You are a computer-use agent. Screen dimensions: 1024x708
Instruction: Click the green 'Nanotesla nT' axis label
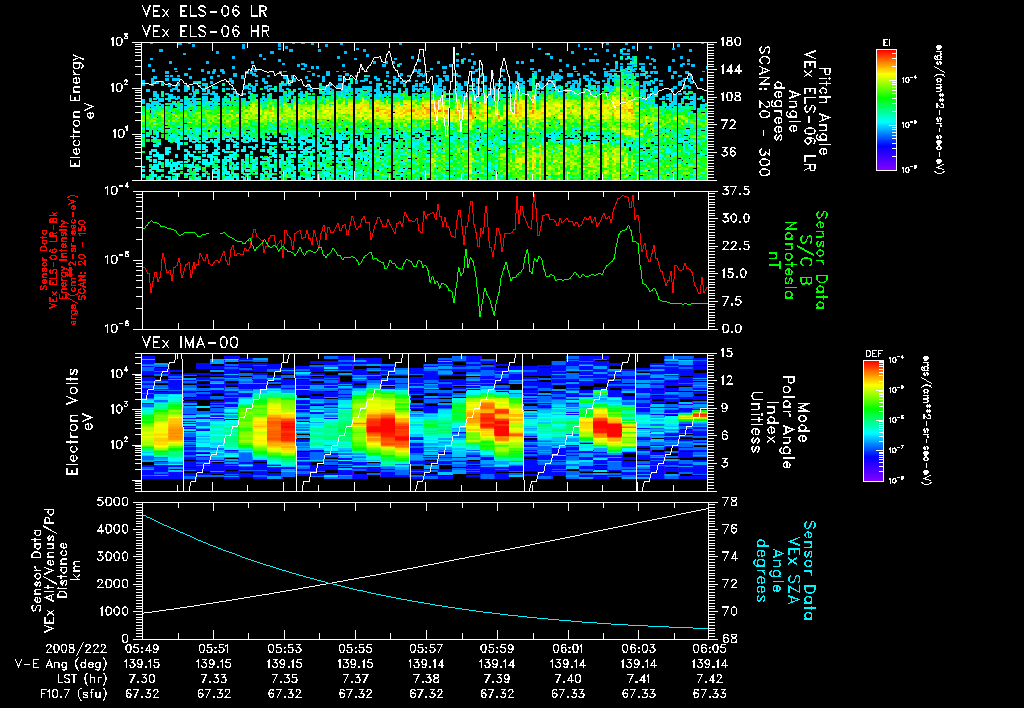tap(782, 260)
